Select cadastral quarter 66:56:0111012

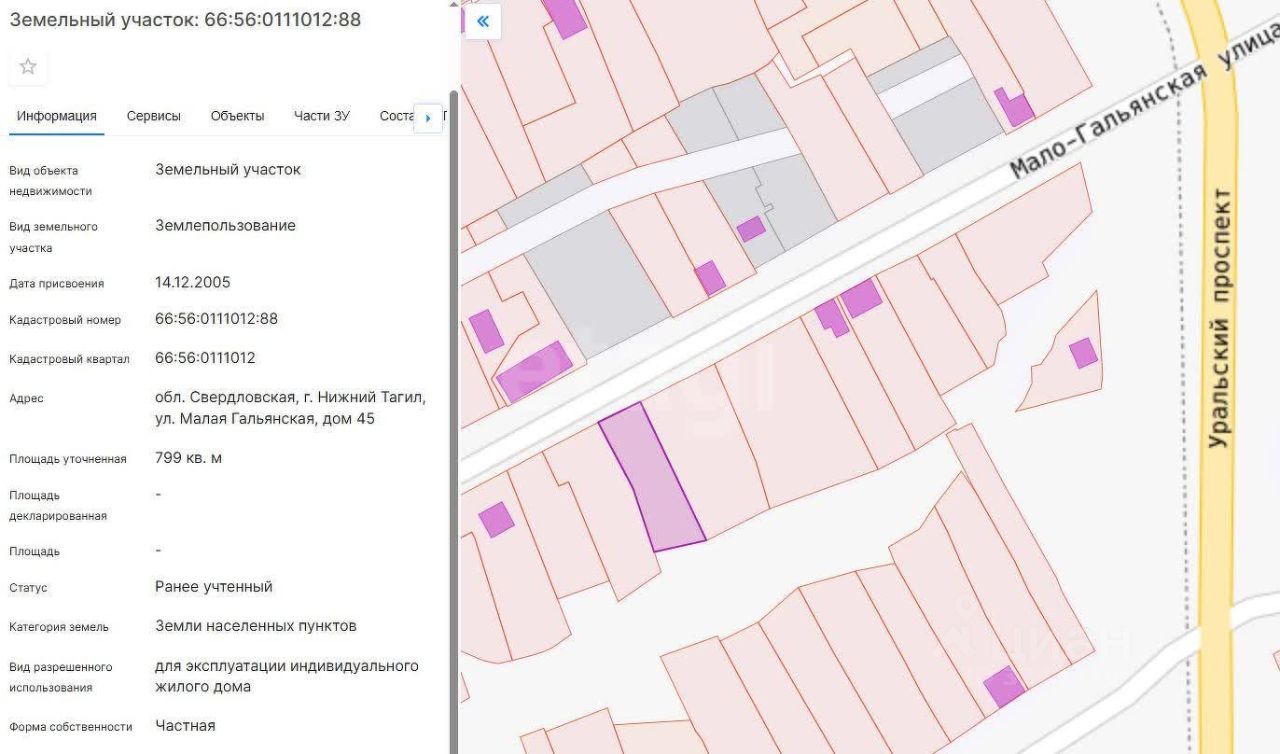pos(205,358)
